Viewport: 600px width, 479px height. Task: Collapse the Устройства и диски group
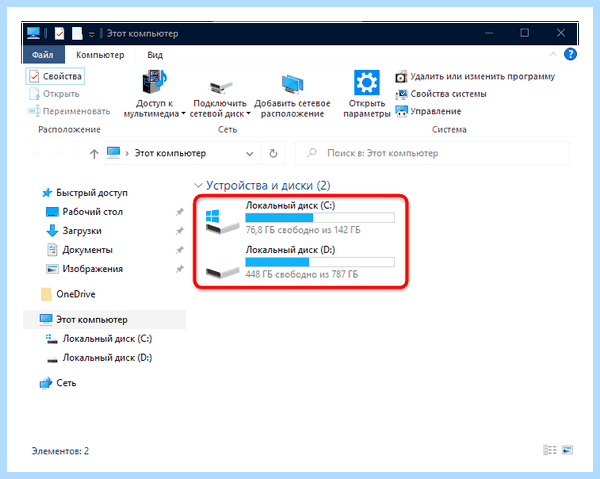198,186
